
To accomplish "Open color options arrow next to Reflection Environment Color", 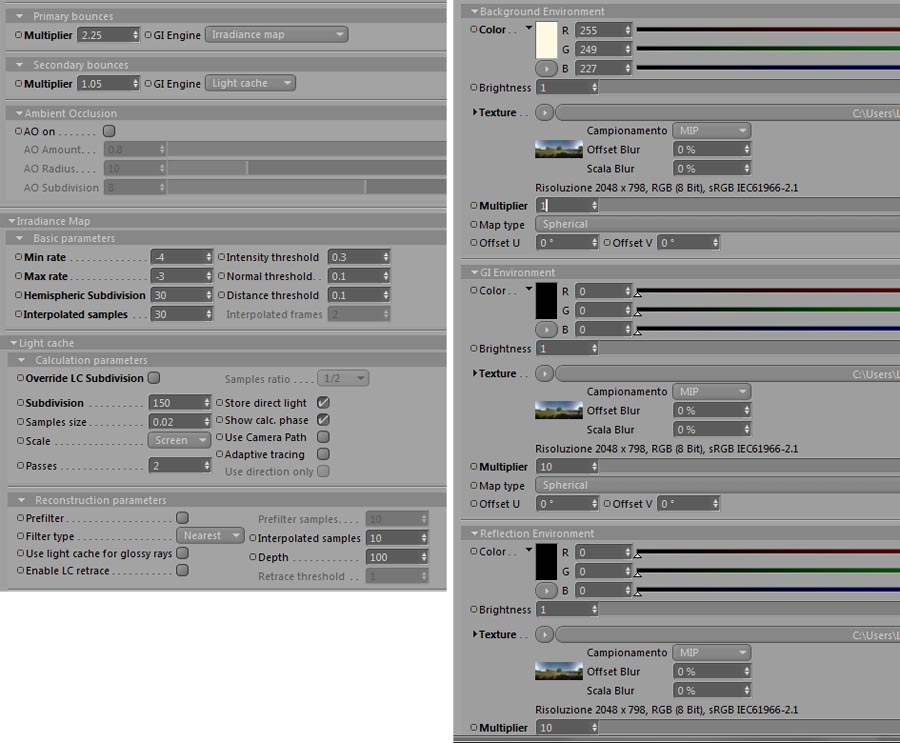I will pos(529,549).
